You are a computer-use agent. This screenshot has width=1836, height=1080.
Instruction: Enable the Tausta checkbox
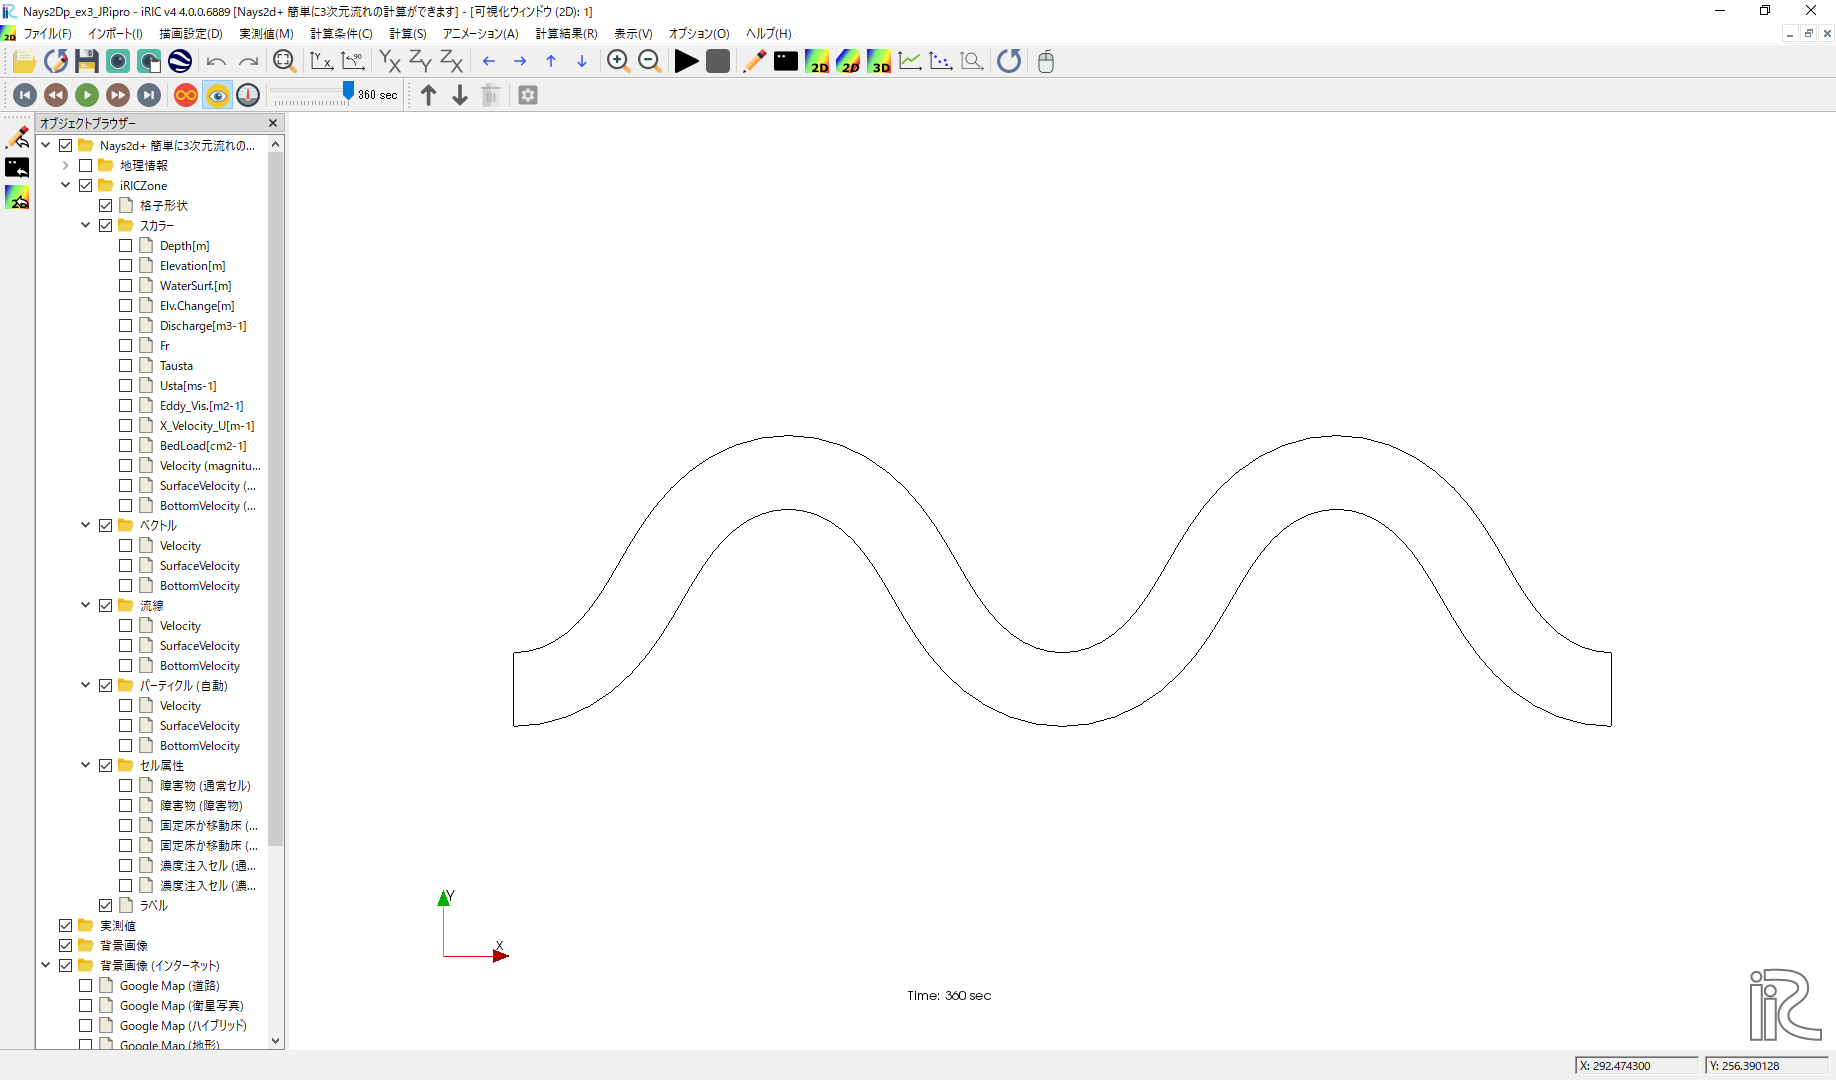point(125,365)
